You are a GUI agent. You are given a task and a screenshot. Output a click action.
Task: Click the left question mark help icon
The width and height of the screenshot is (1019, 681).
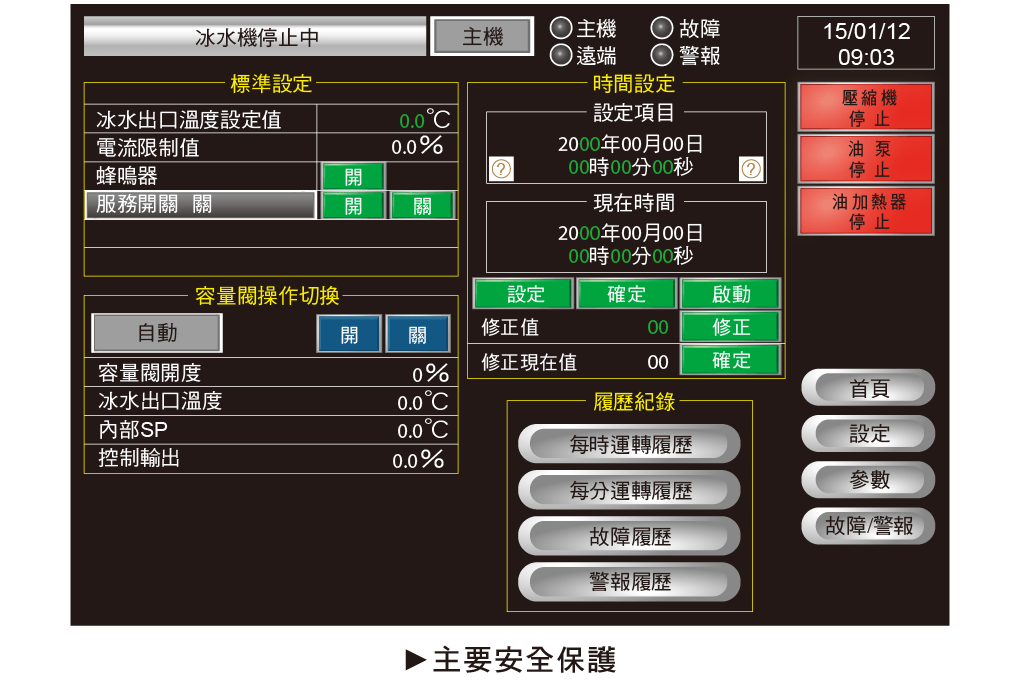pos(500,169)
